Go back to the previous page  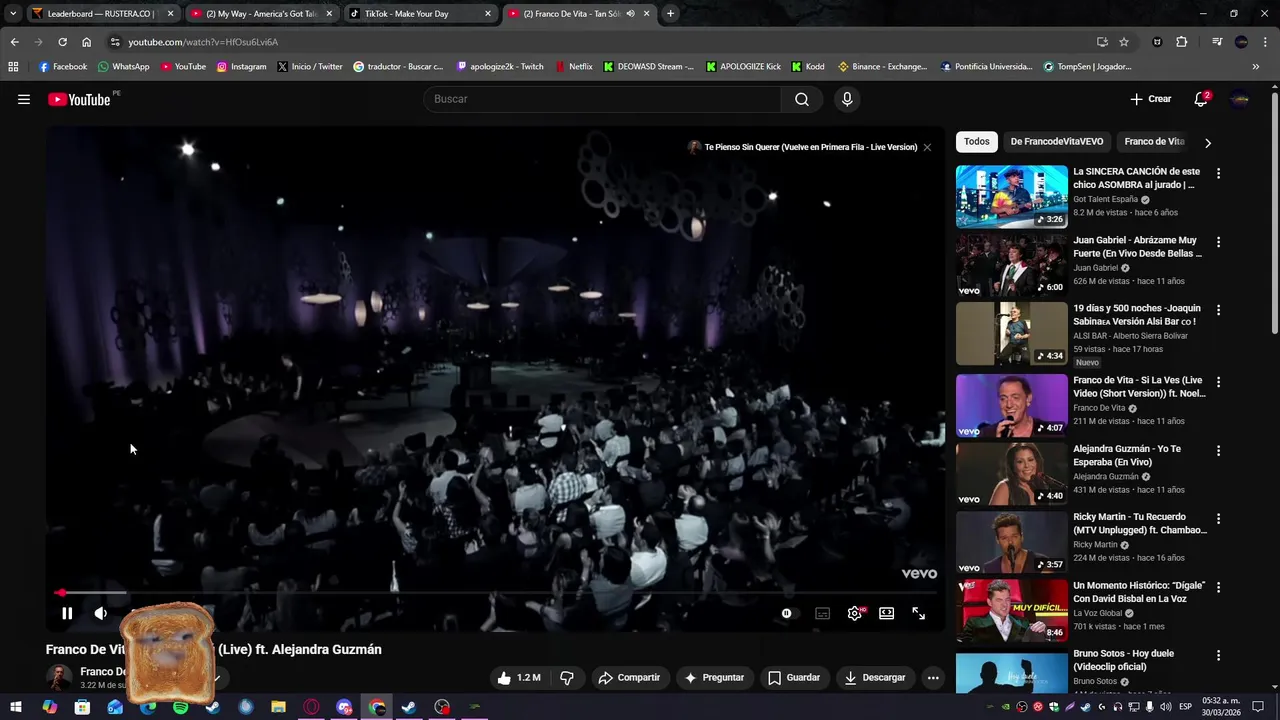14,42
